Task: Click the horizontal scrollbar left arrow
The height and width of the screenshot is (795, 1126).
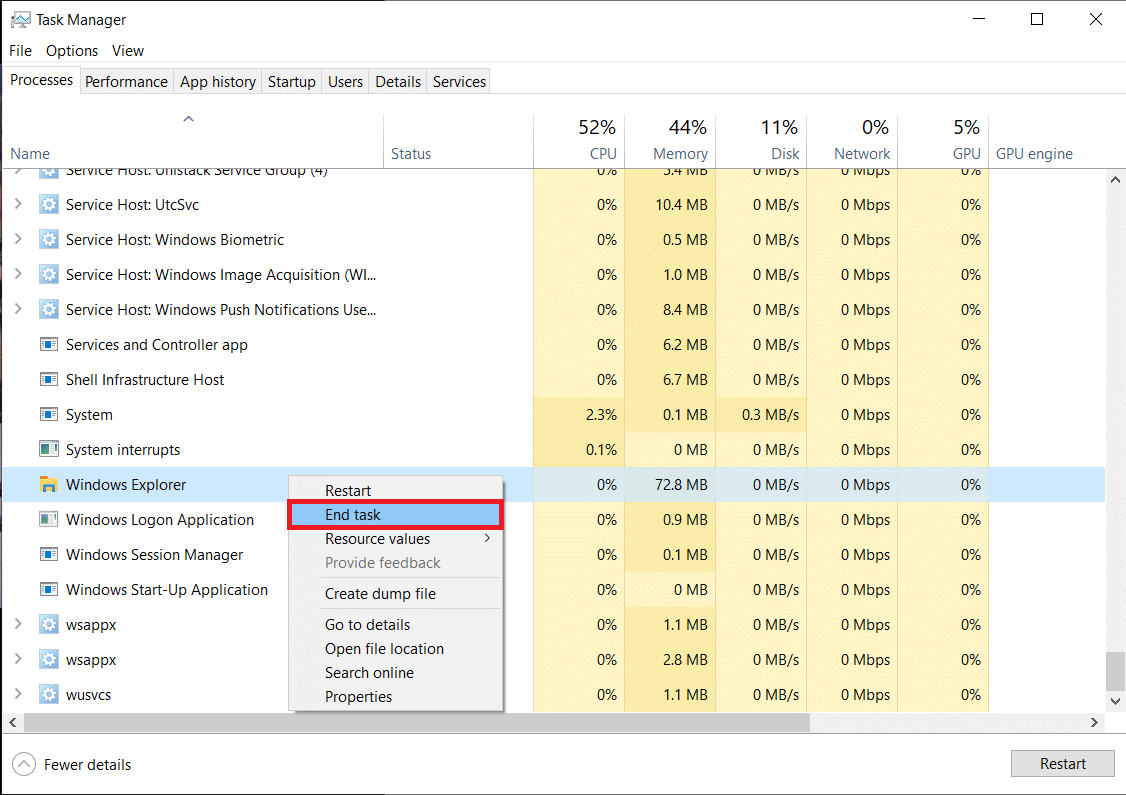Action: tap(13, 722)
